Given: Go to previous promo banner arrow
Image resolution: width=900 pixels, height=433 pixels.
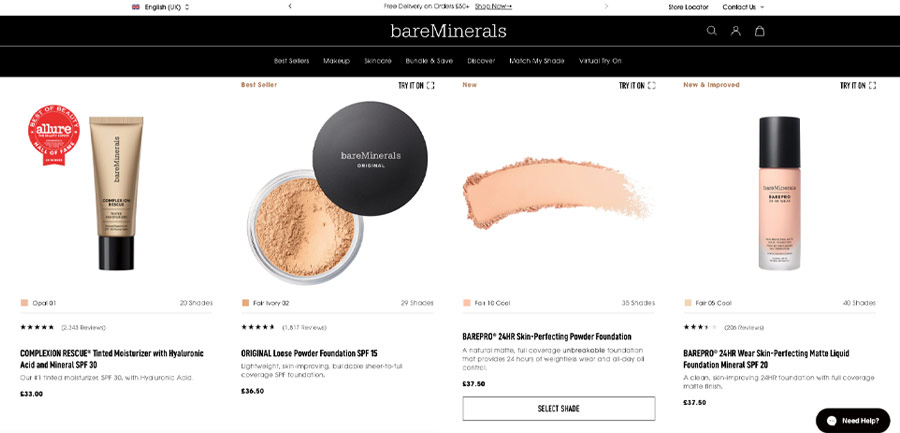Looking at the screenshot, I should 290,6.
